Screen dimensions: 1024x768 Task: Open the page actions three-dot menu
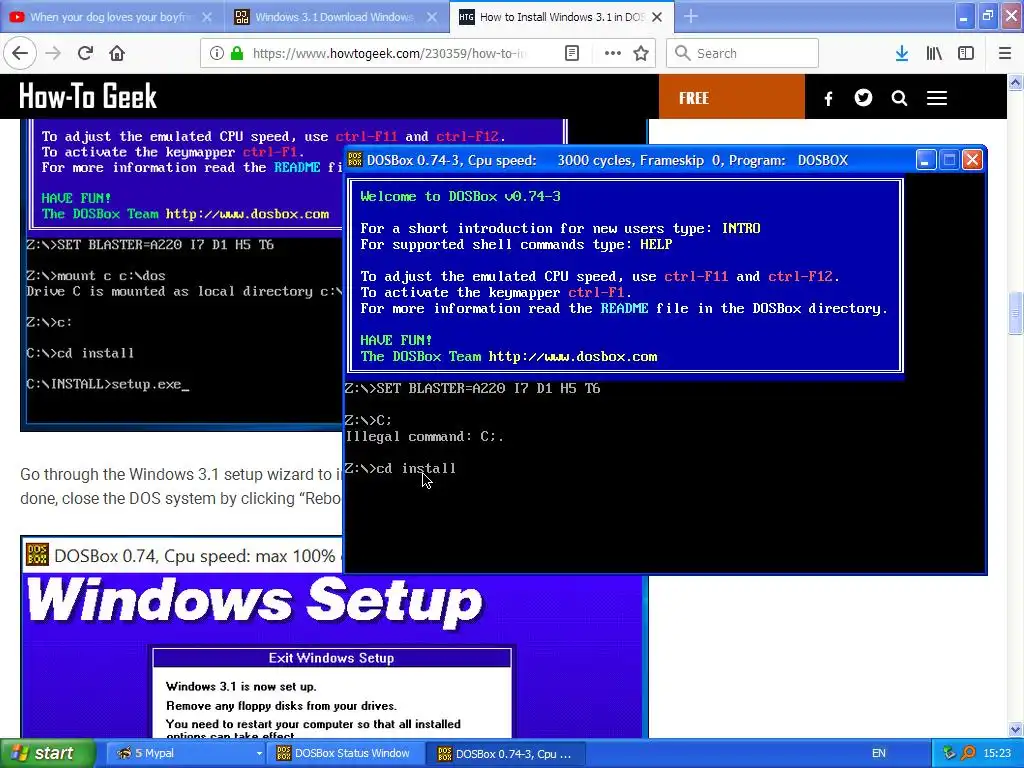[613, 54]
